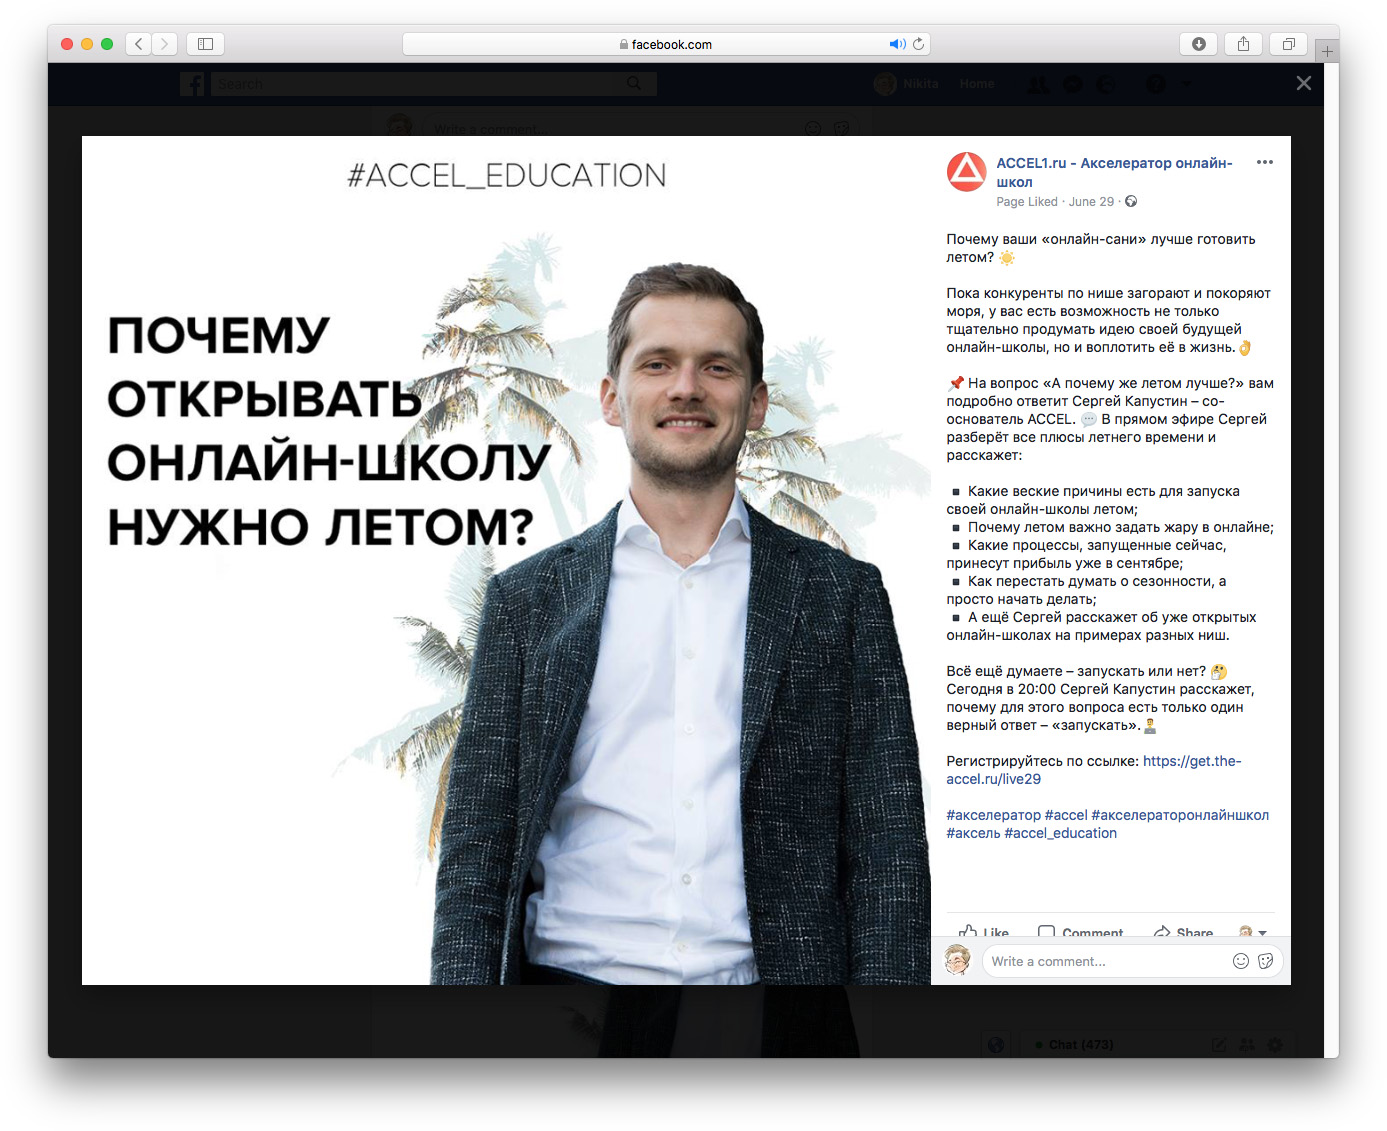Go back to the previous page

click(139, 44)
